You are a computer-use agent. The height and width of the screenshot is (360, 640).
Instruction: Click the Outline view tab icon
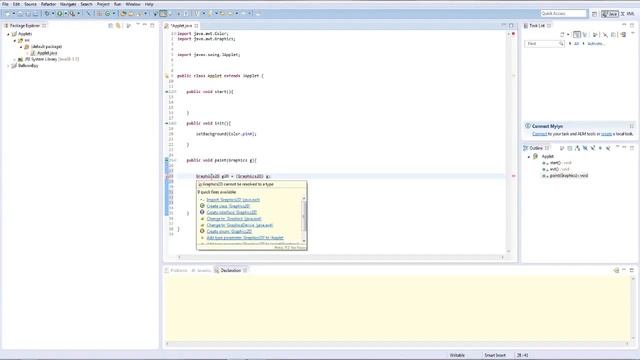(x=526, y=148)
